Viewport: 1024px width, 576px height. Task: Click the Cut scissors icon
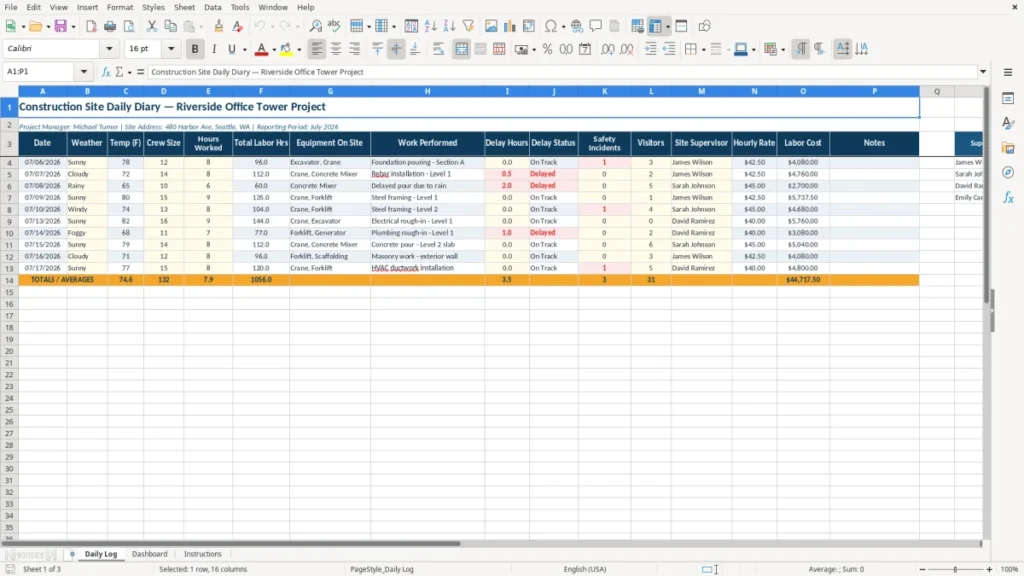point(152,26)
